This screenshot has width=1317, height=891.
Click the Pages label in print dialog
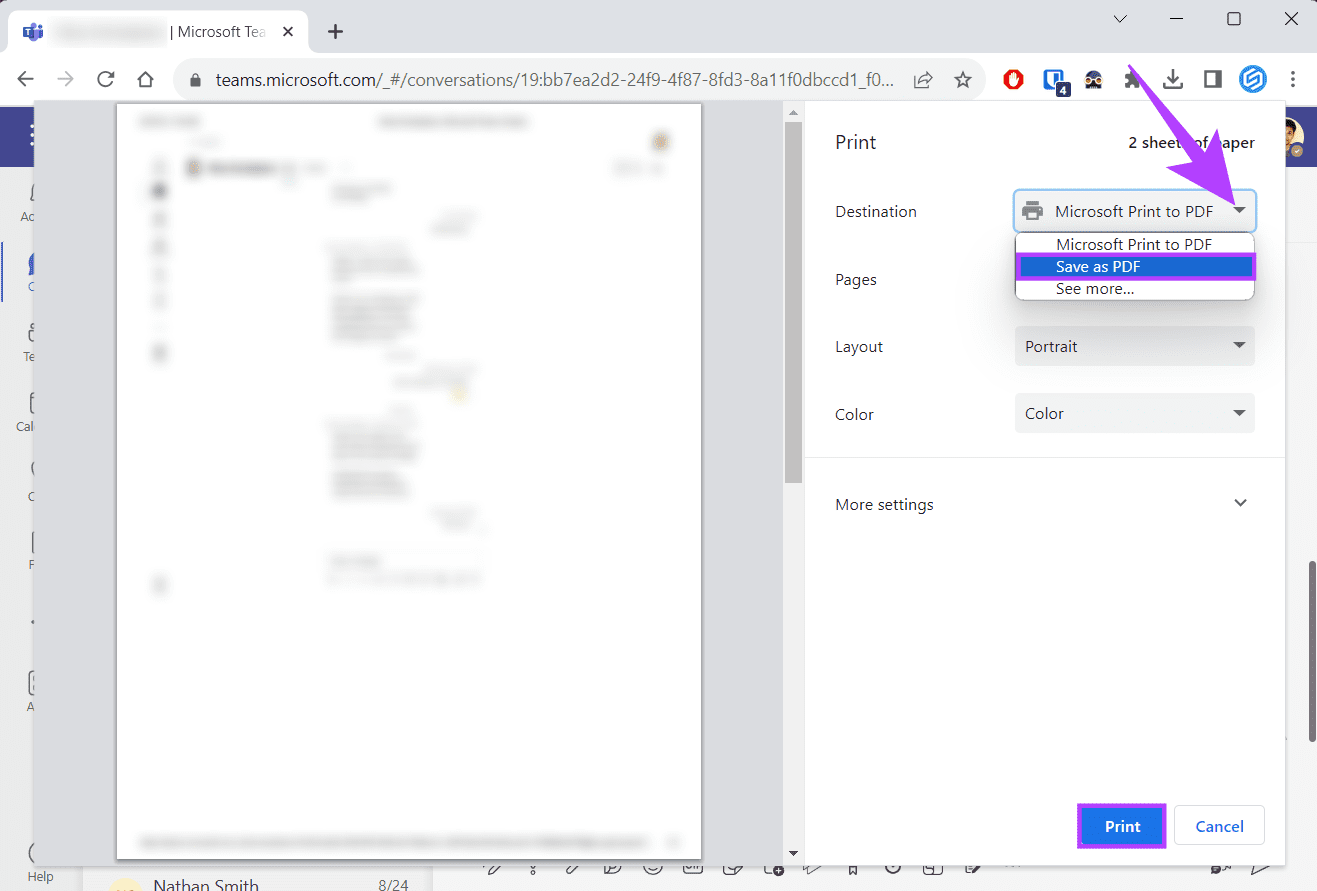click(856, 279)
